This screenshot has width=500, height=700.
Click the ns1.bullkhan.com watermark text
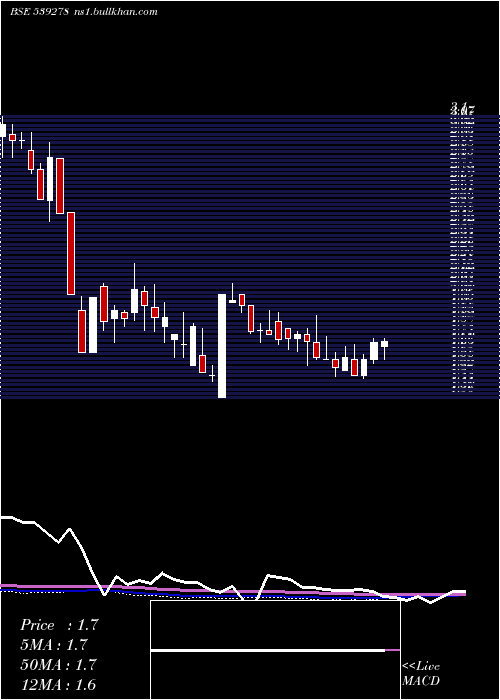[x=115, y=12]
